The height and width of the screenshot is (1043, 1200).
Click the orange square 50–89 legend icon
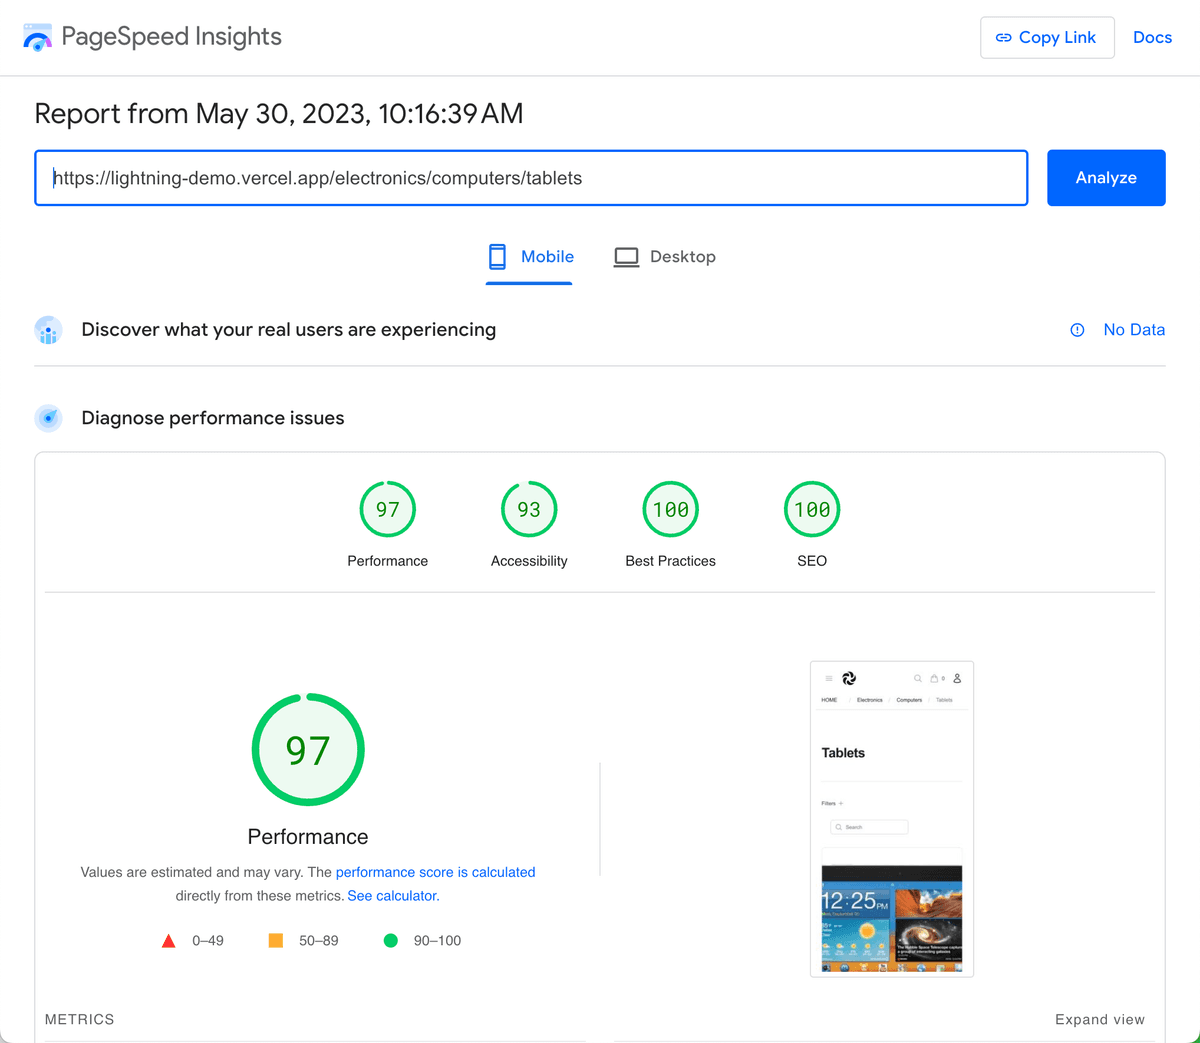pyautogui.click(x=276, y=940)
